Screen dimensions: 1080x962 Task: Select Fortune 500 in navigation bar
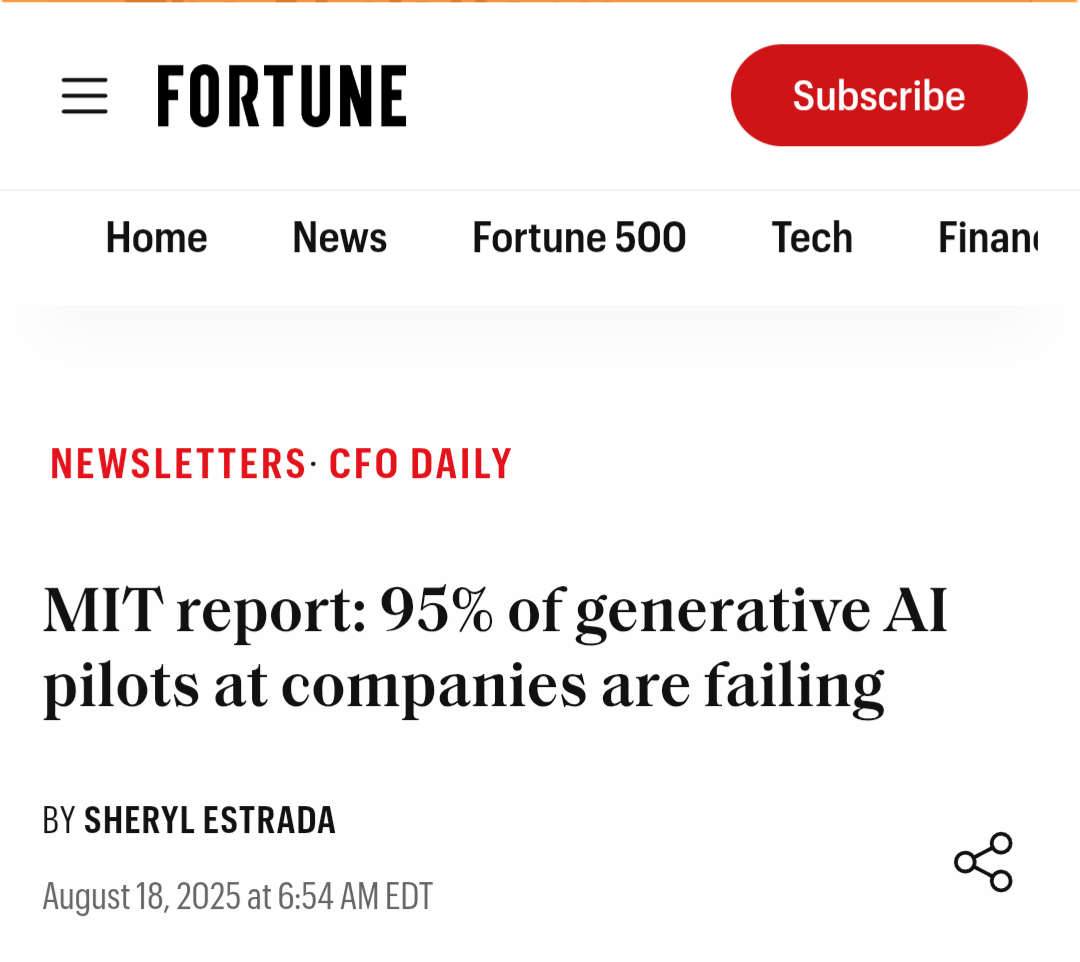pos(579,238)
